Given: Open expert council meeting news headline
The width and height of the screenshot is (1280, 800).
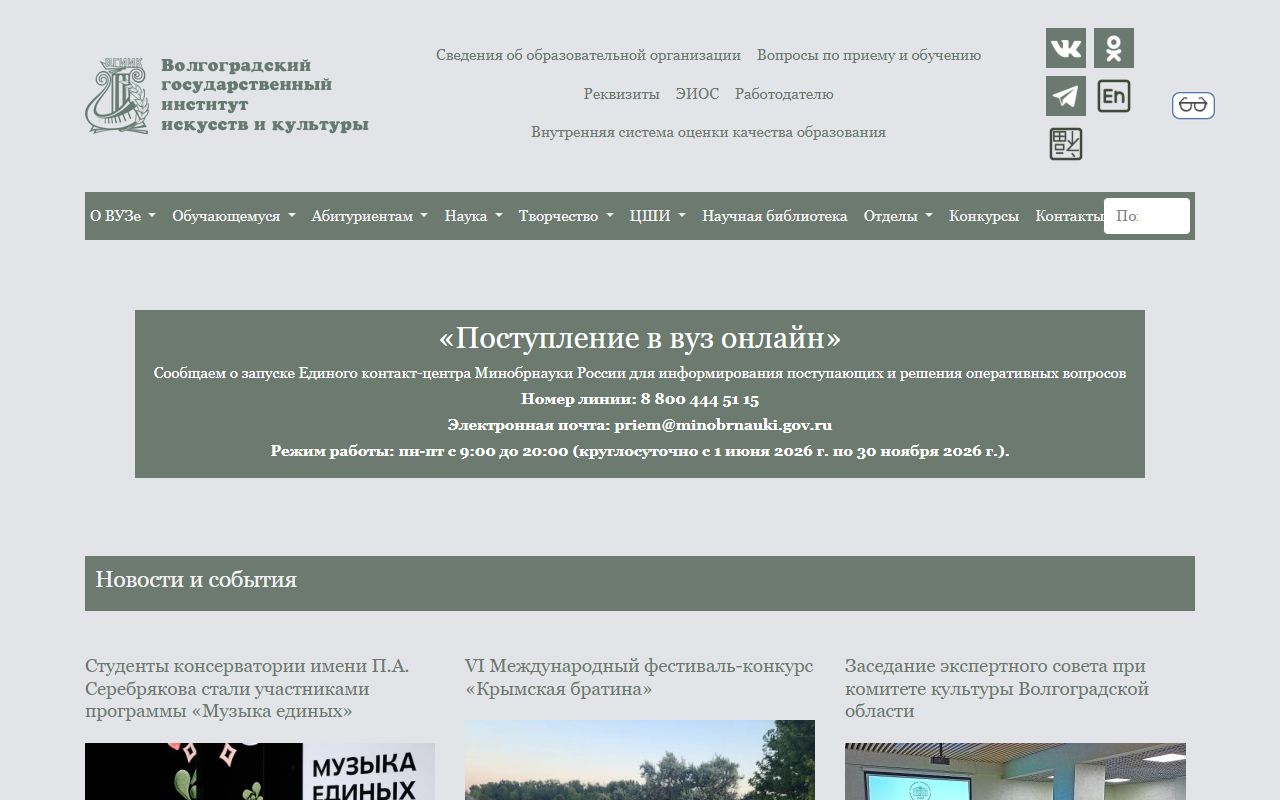Looking at the screenshot, I should pyautogui.click(x=997, y=689).
